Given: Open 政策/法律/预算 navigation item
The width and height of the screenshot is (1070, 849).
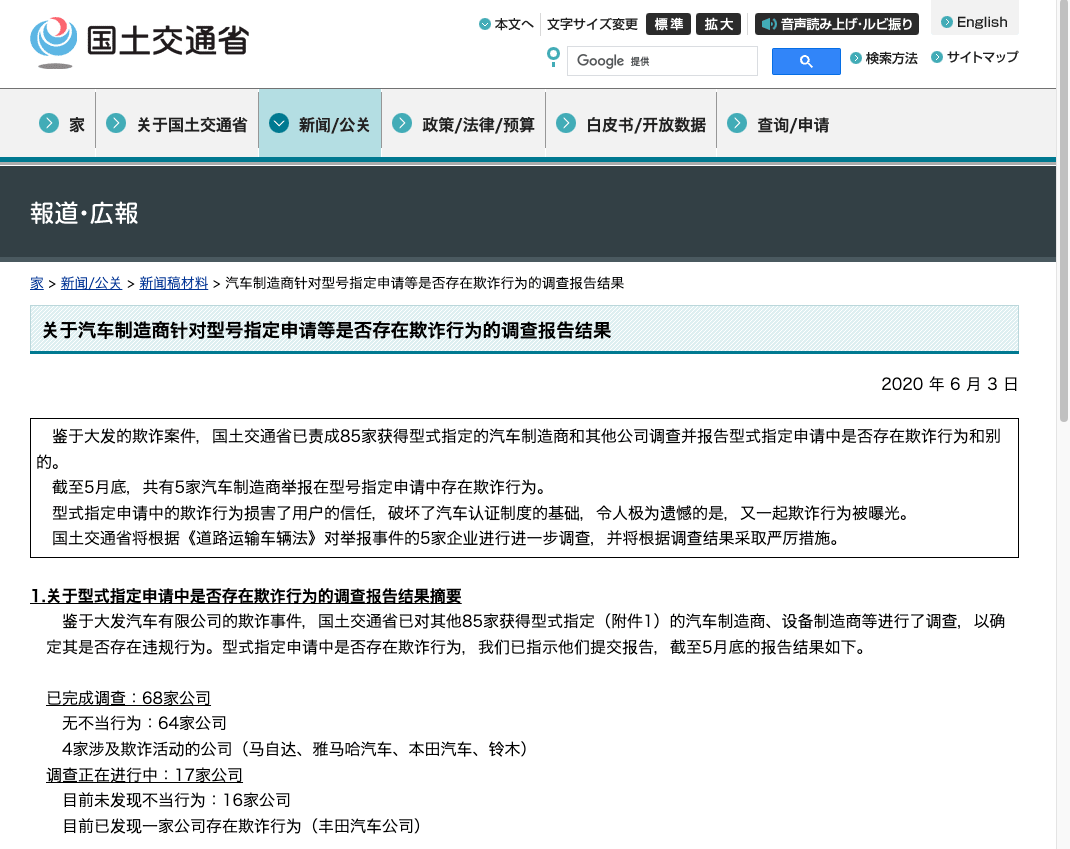Looking at the screenshot, I should tap(478, 125).
